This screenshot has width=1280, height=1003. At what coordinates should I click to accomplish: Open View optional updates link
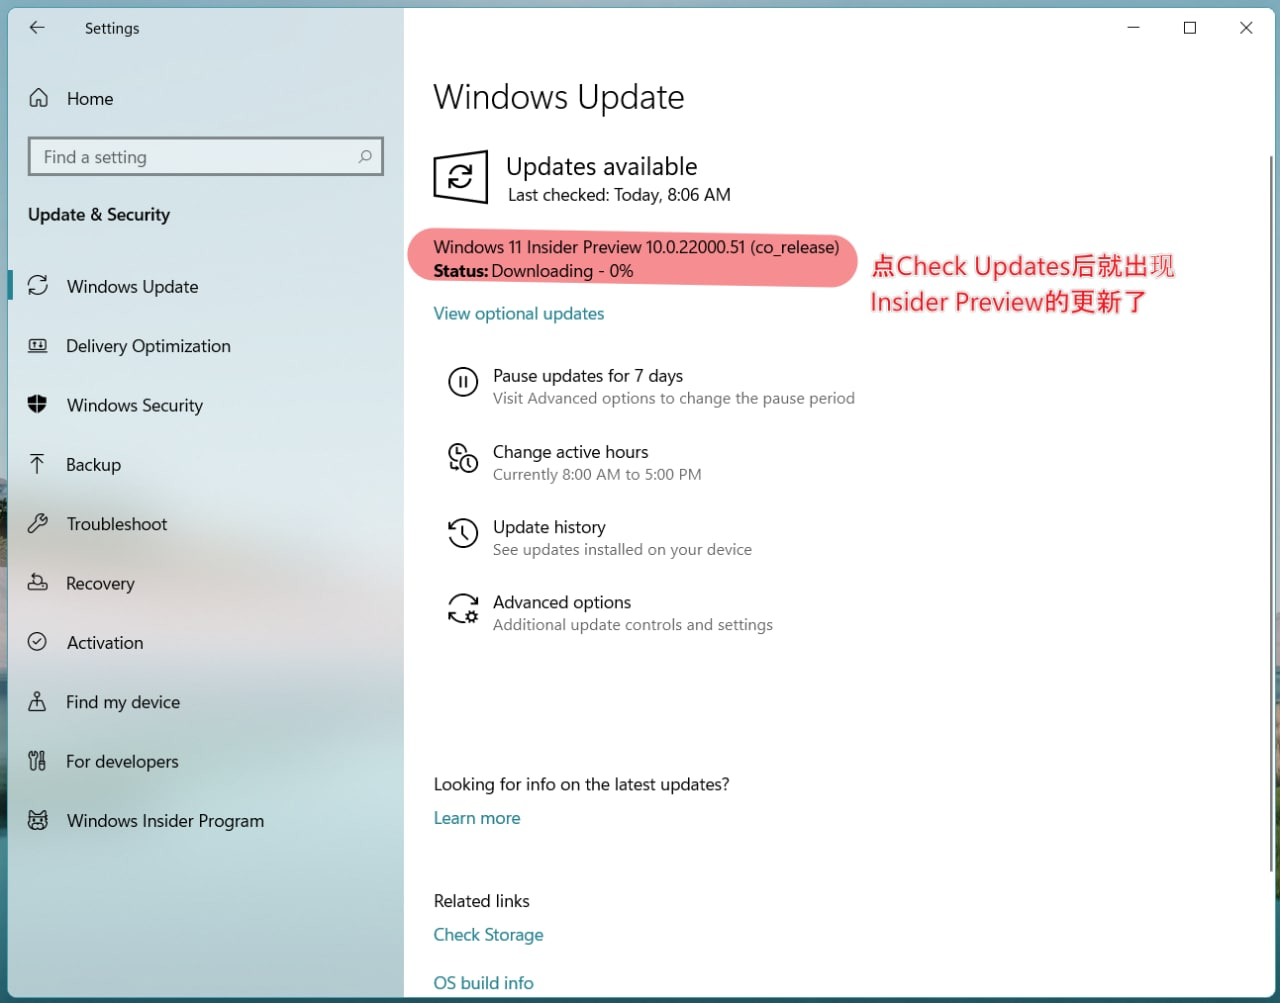click(518, 313)
